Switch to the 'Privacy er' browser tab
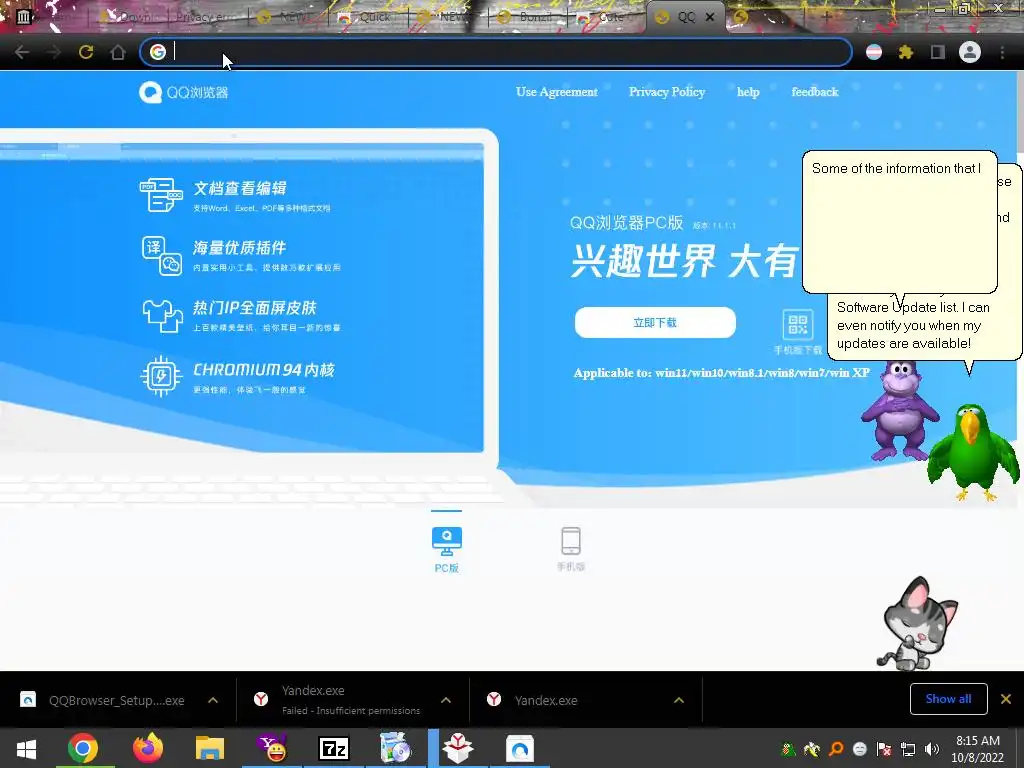Image resolution: width=1024 pixels, height=768 pixels. tap(208, 17)
